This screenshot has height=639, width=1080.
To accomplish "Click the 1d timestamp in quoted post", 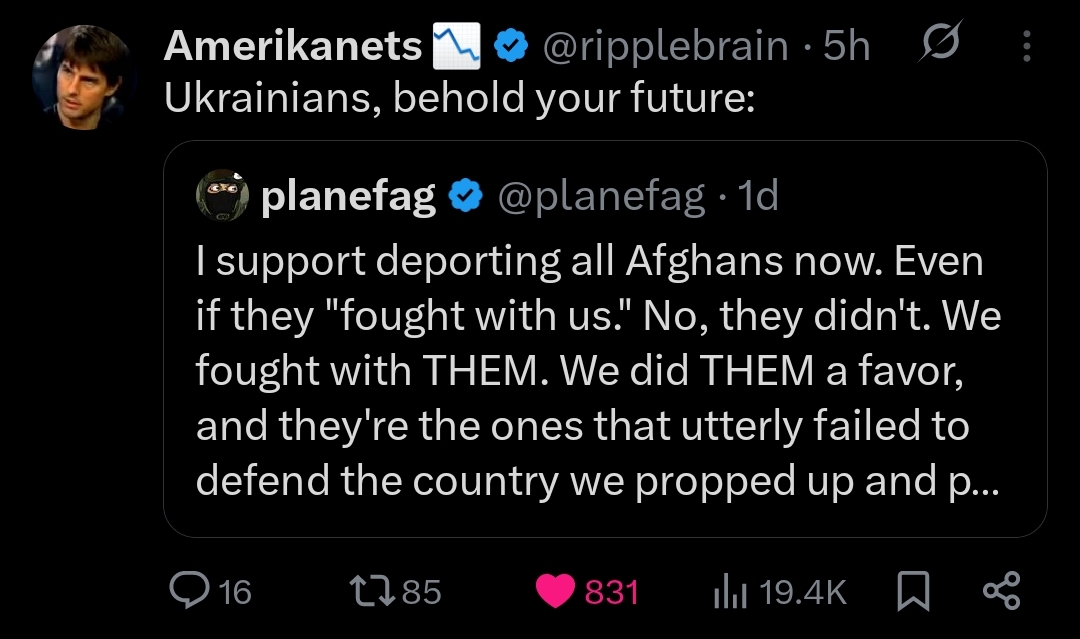I will pyautogui.click(x=756, y=197).
